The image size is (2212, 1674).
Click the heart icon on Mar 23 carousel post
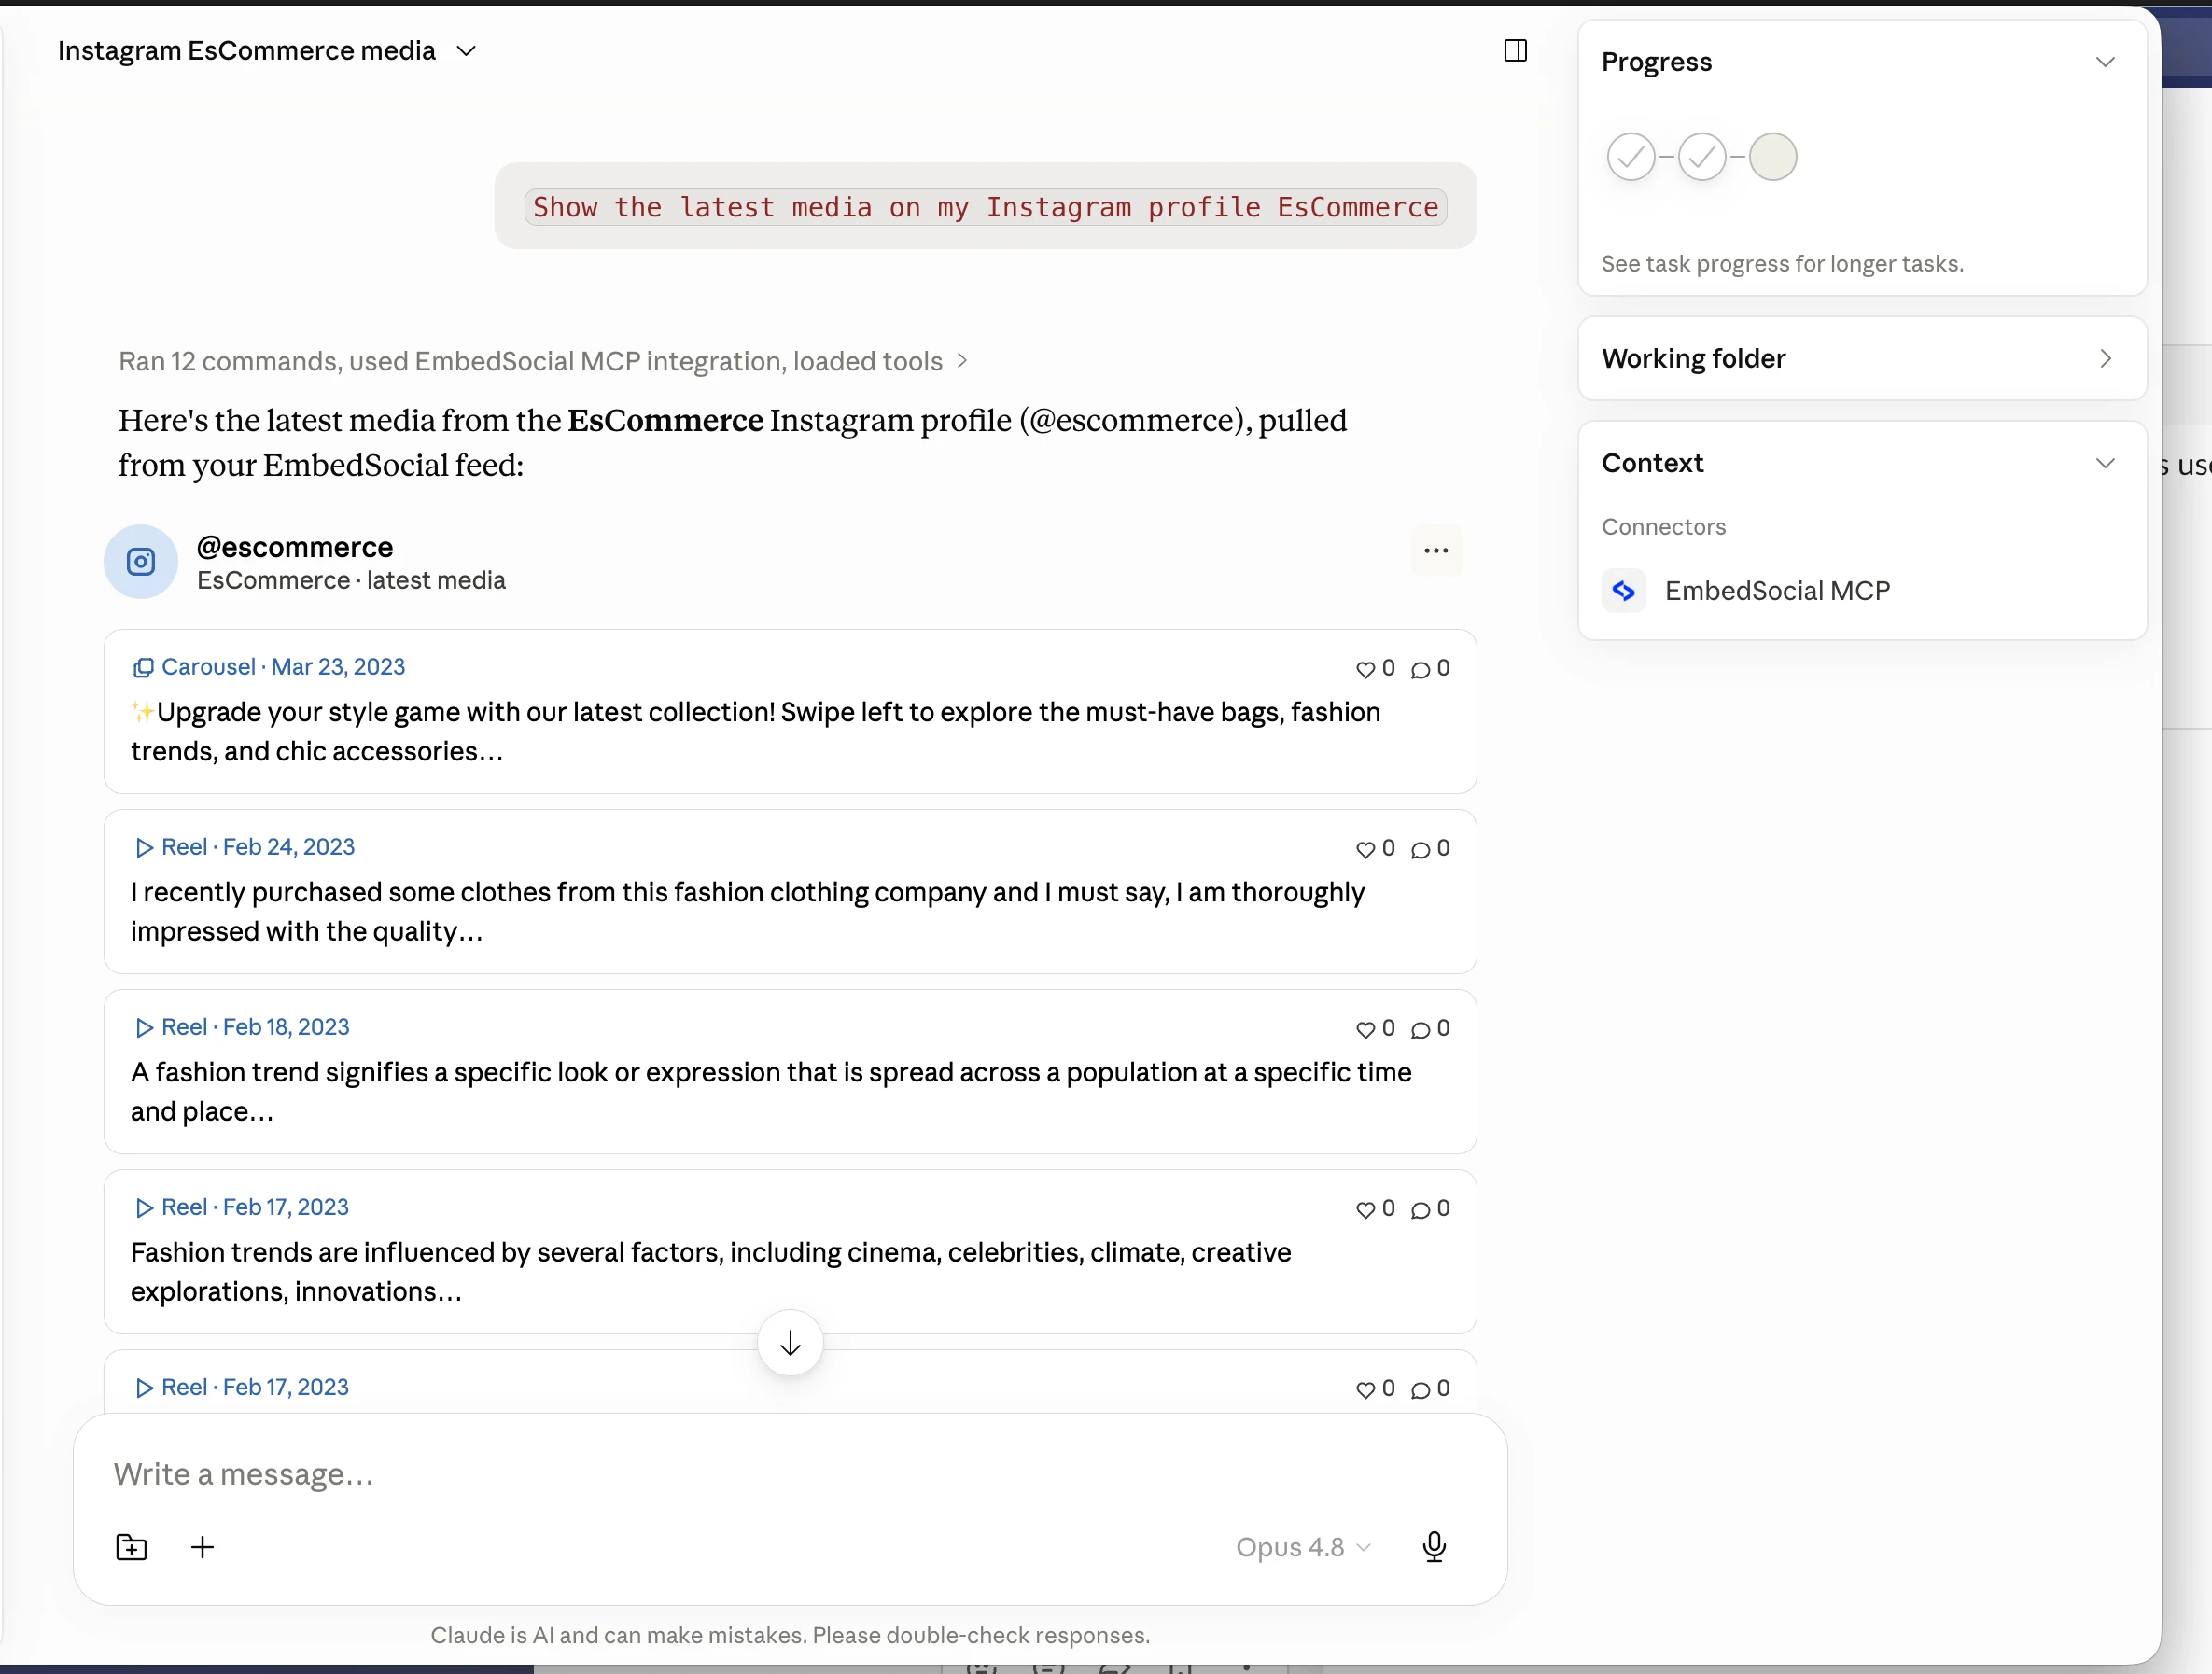tap(1365, 669)
